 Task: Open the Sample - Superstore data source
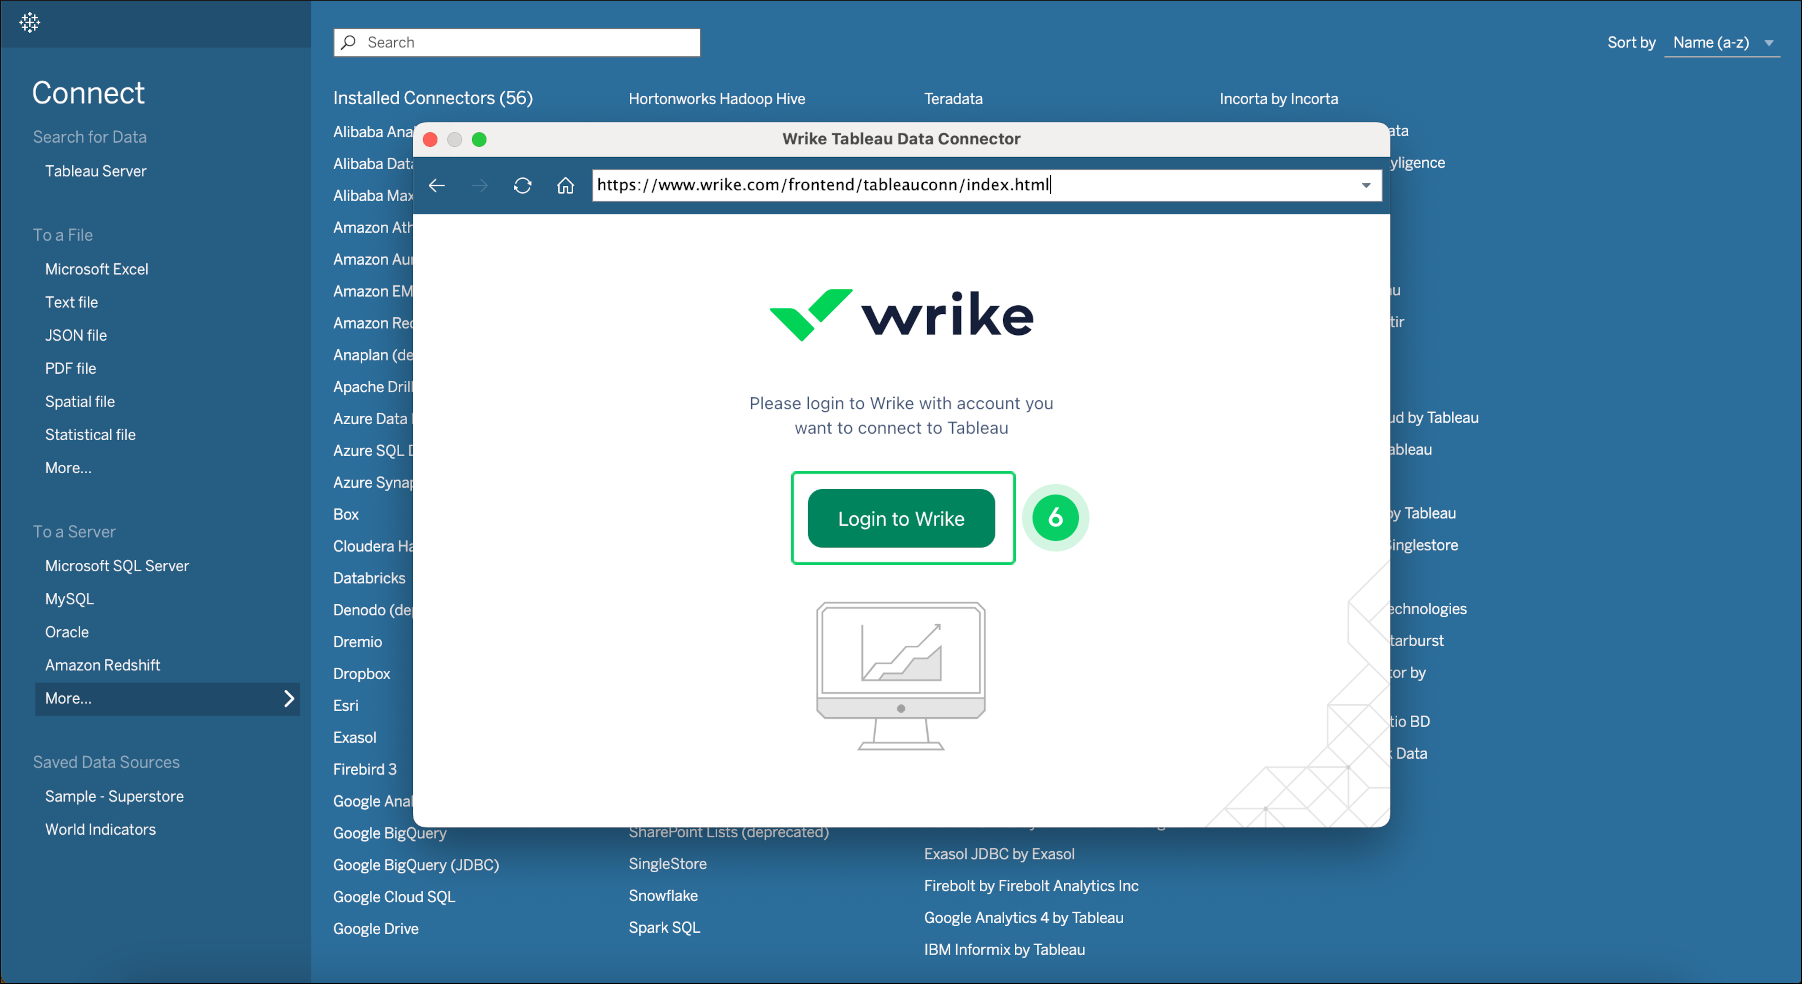(114, 796)
